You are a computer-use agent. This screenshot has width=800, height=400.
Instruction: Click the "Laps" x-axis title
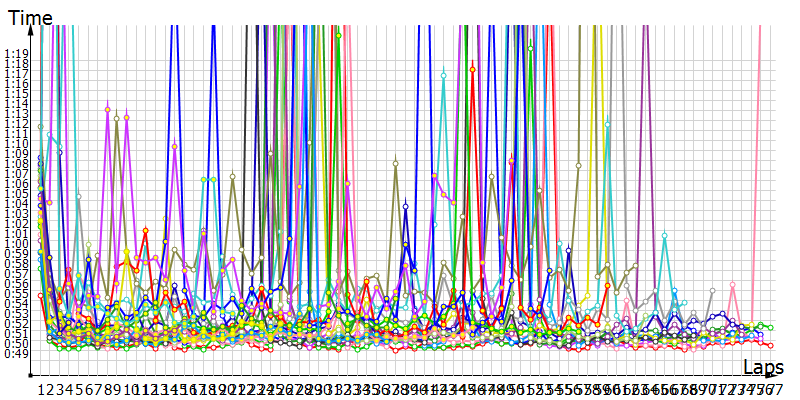coord(764,370)
